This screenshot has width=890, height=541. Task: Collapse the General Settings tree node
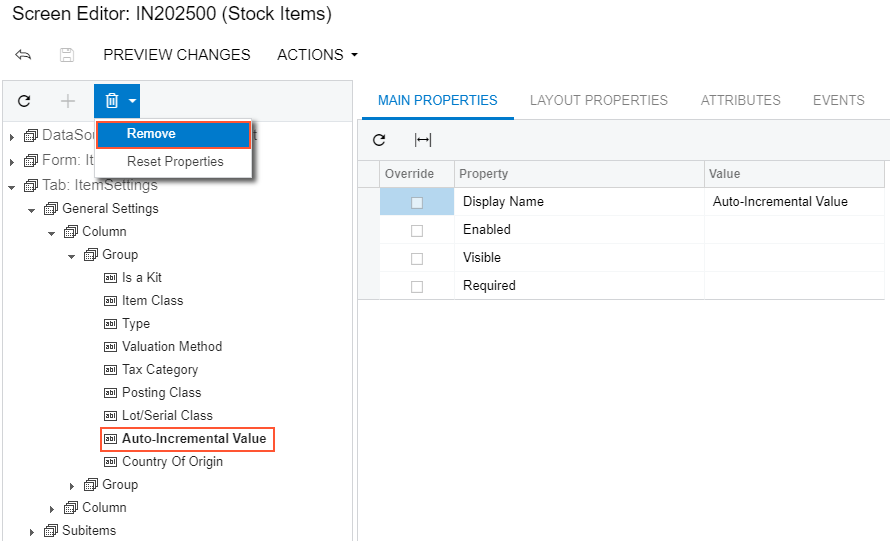click(x=32, y=209)
